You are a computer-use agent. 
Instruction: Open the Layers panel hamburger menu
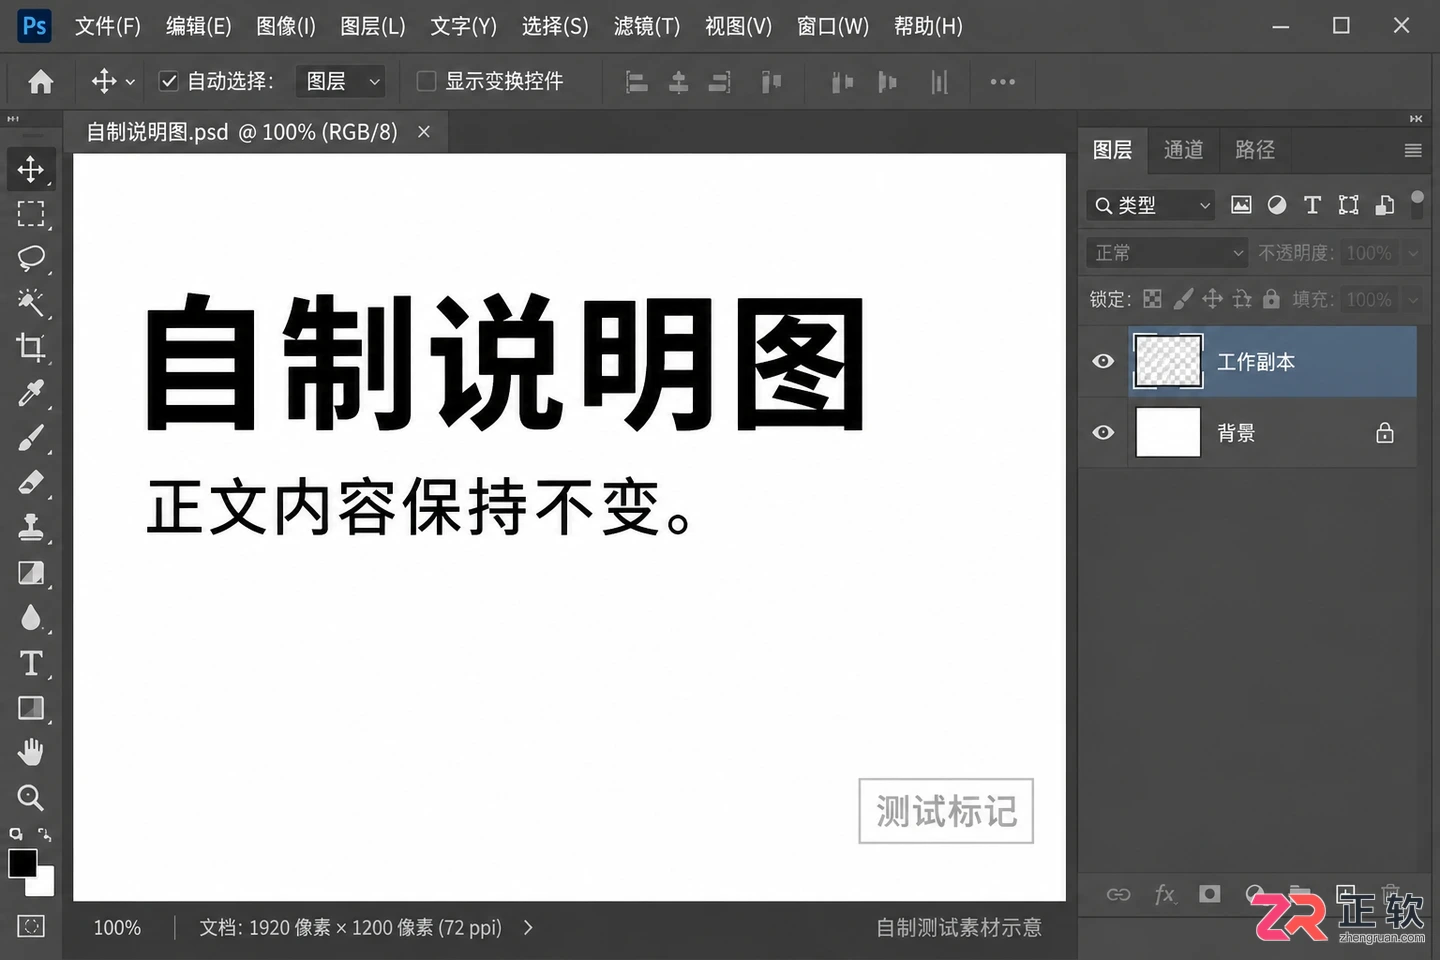coord(1413,151)
